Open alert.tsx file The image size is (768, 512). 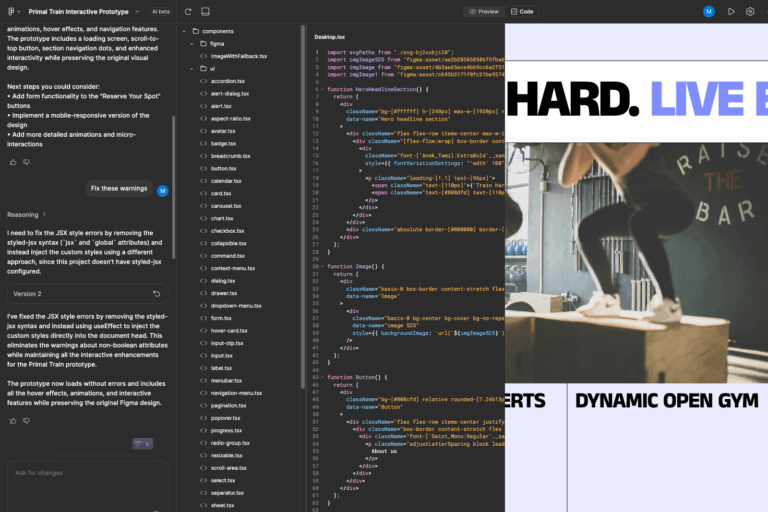pos(221,106)
